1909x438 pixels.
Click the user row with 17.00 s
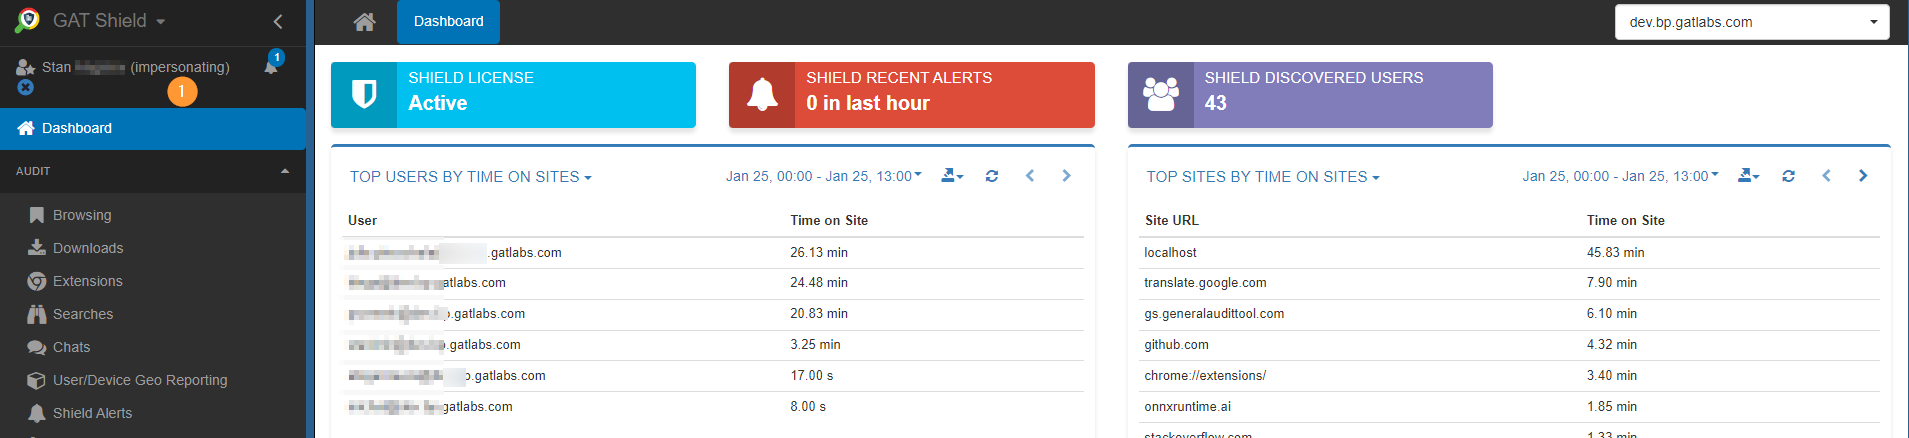pos(713,376)
